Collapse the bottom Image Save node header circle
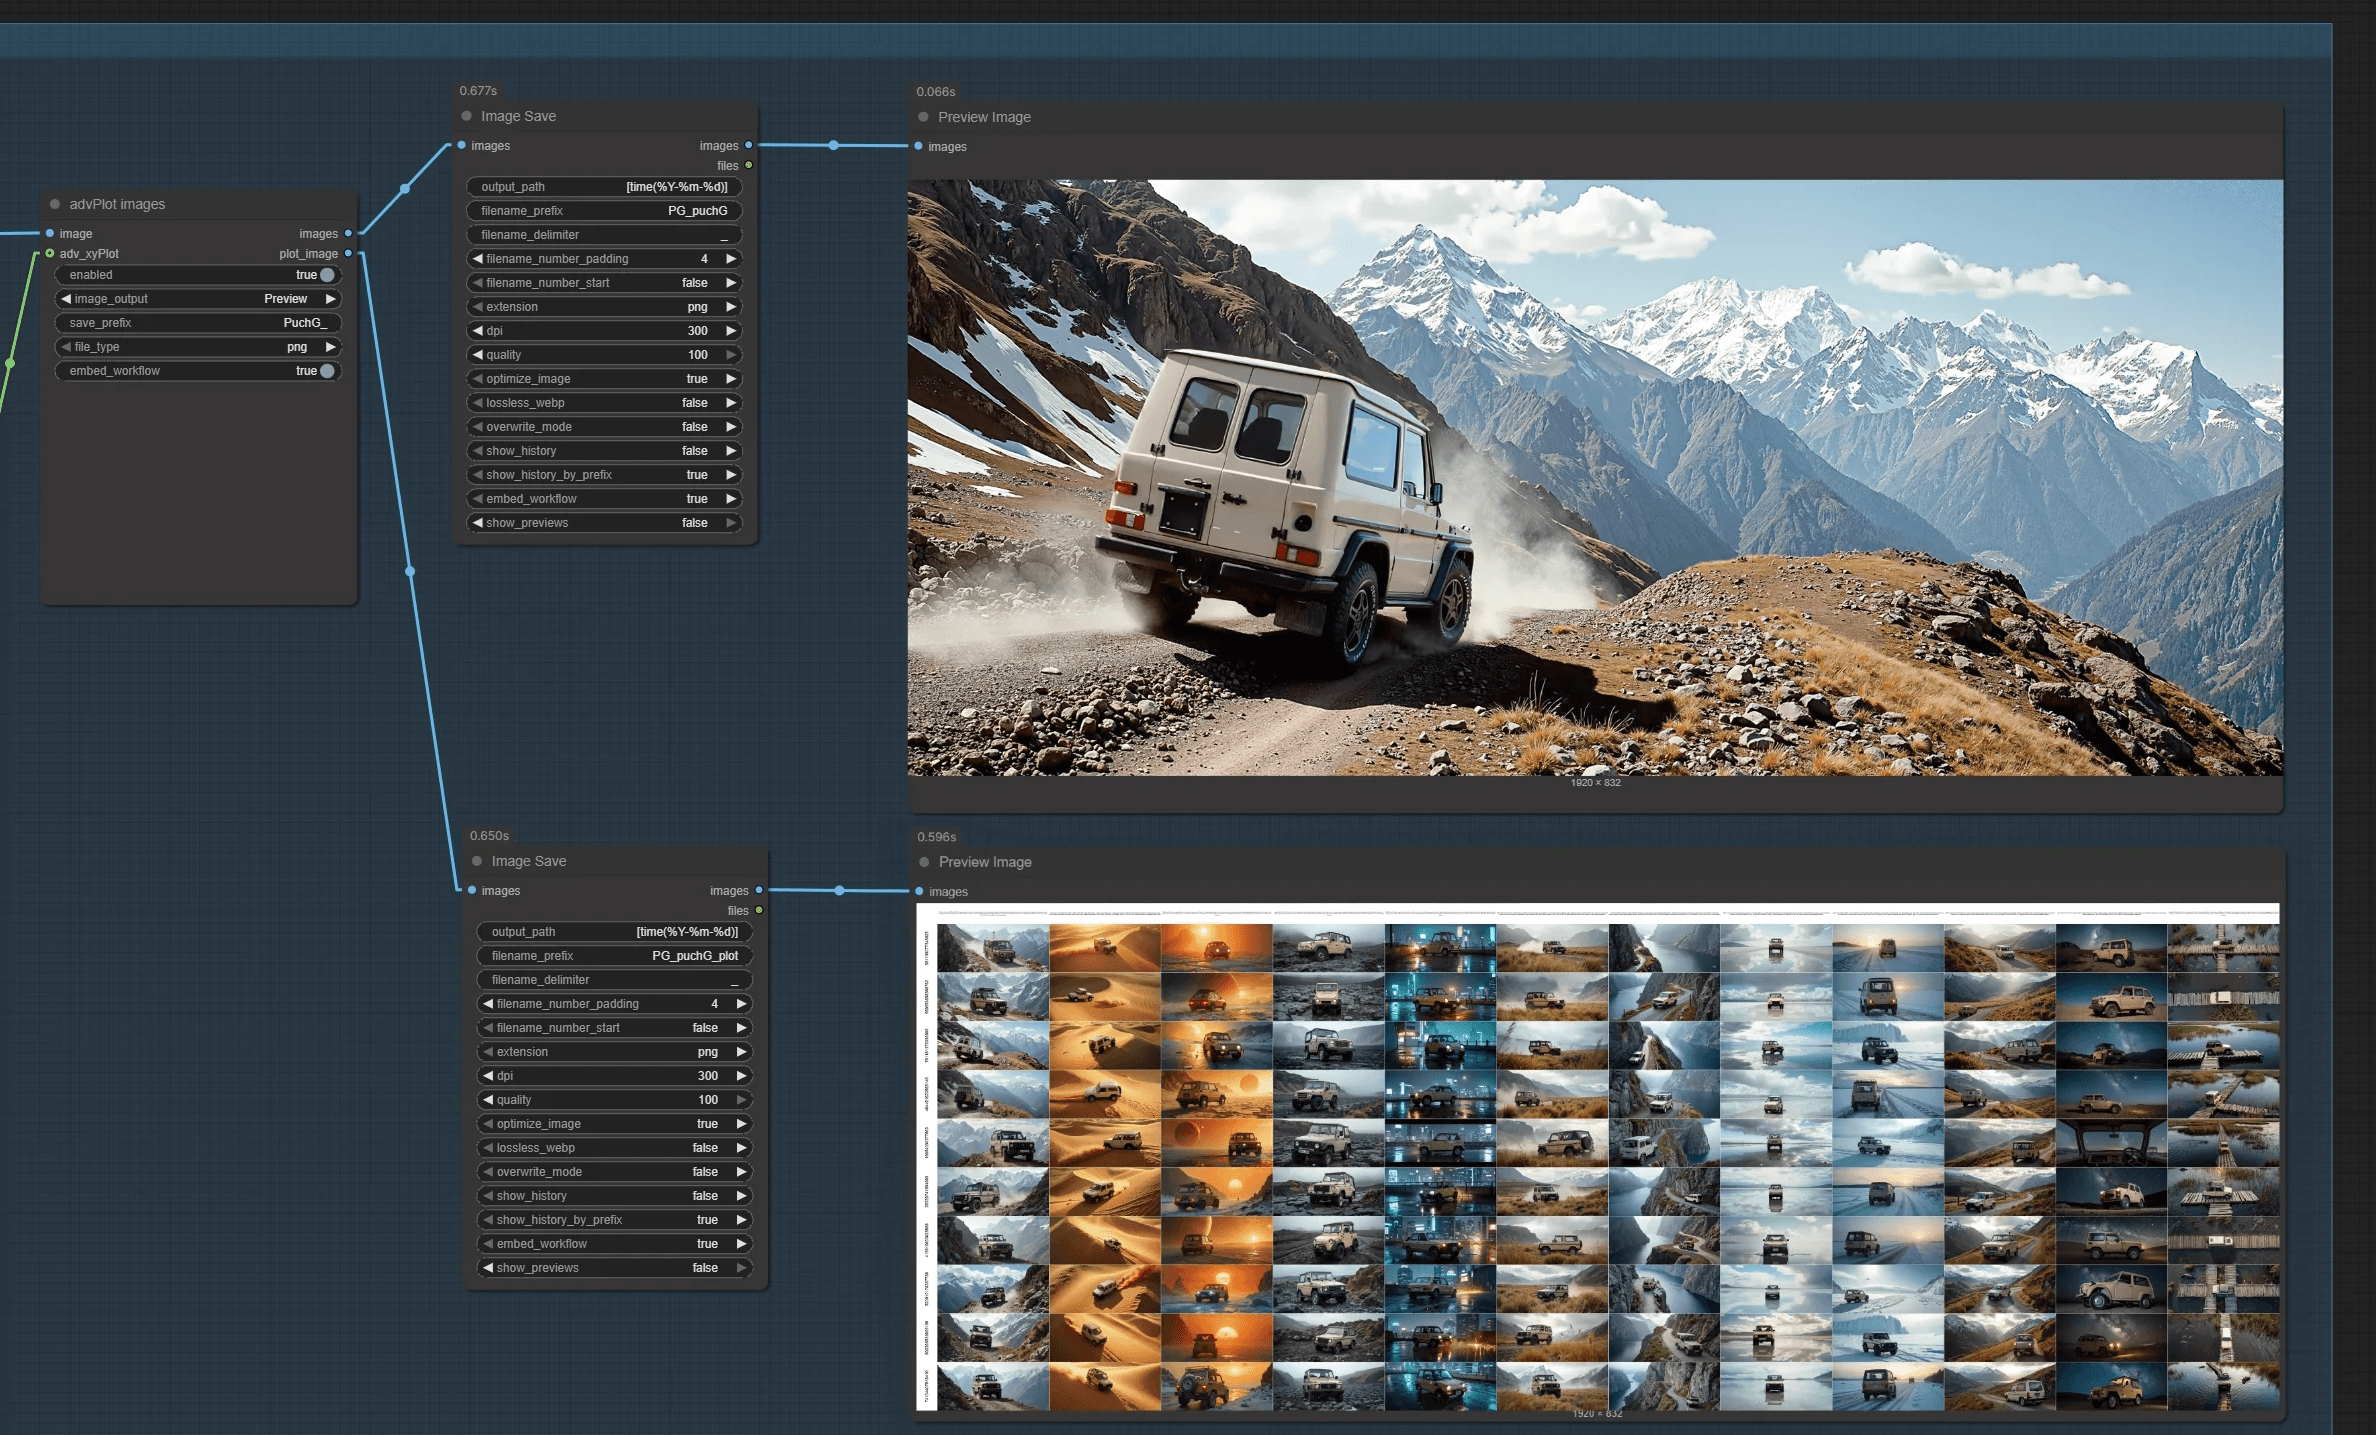 [476, 861]
